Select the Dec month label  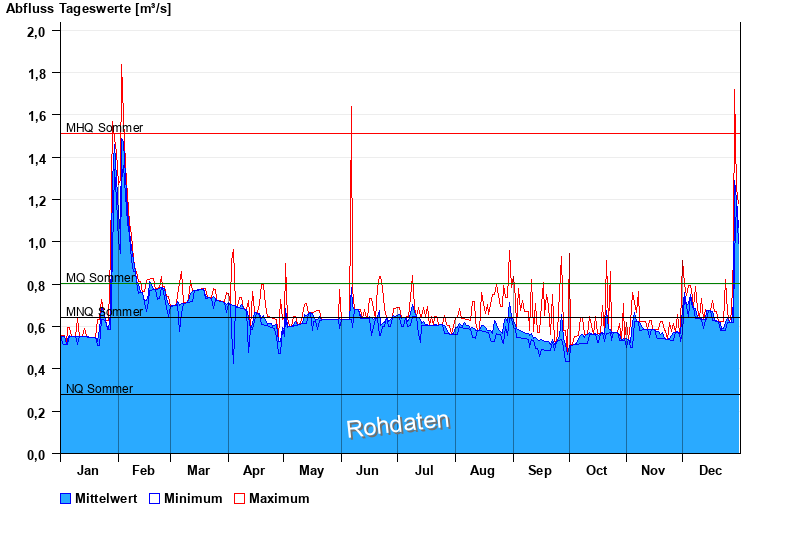710,471
